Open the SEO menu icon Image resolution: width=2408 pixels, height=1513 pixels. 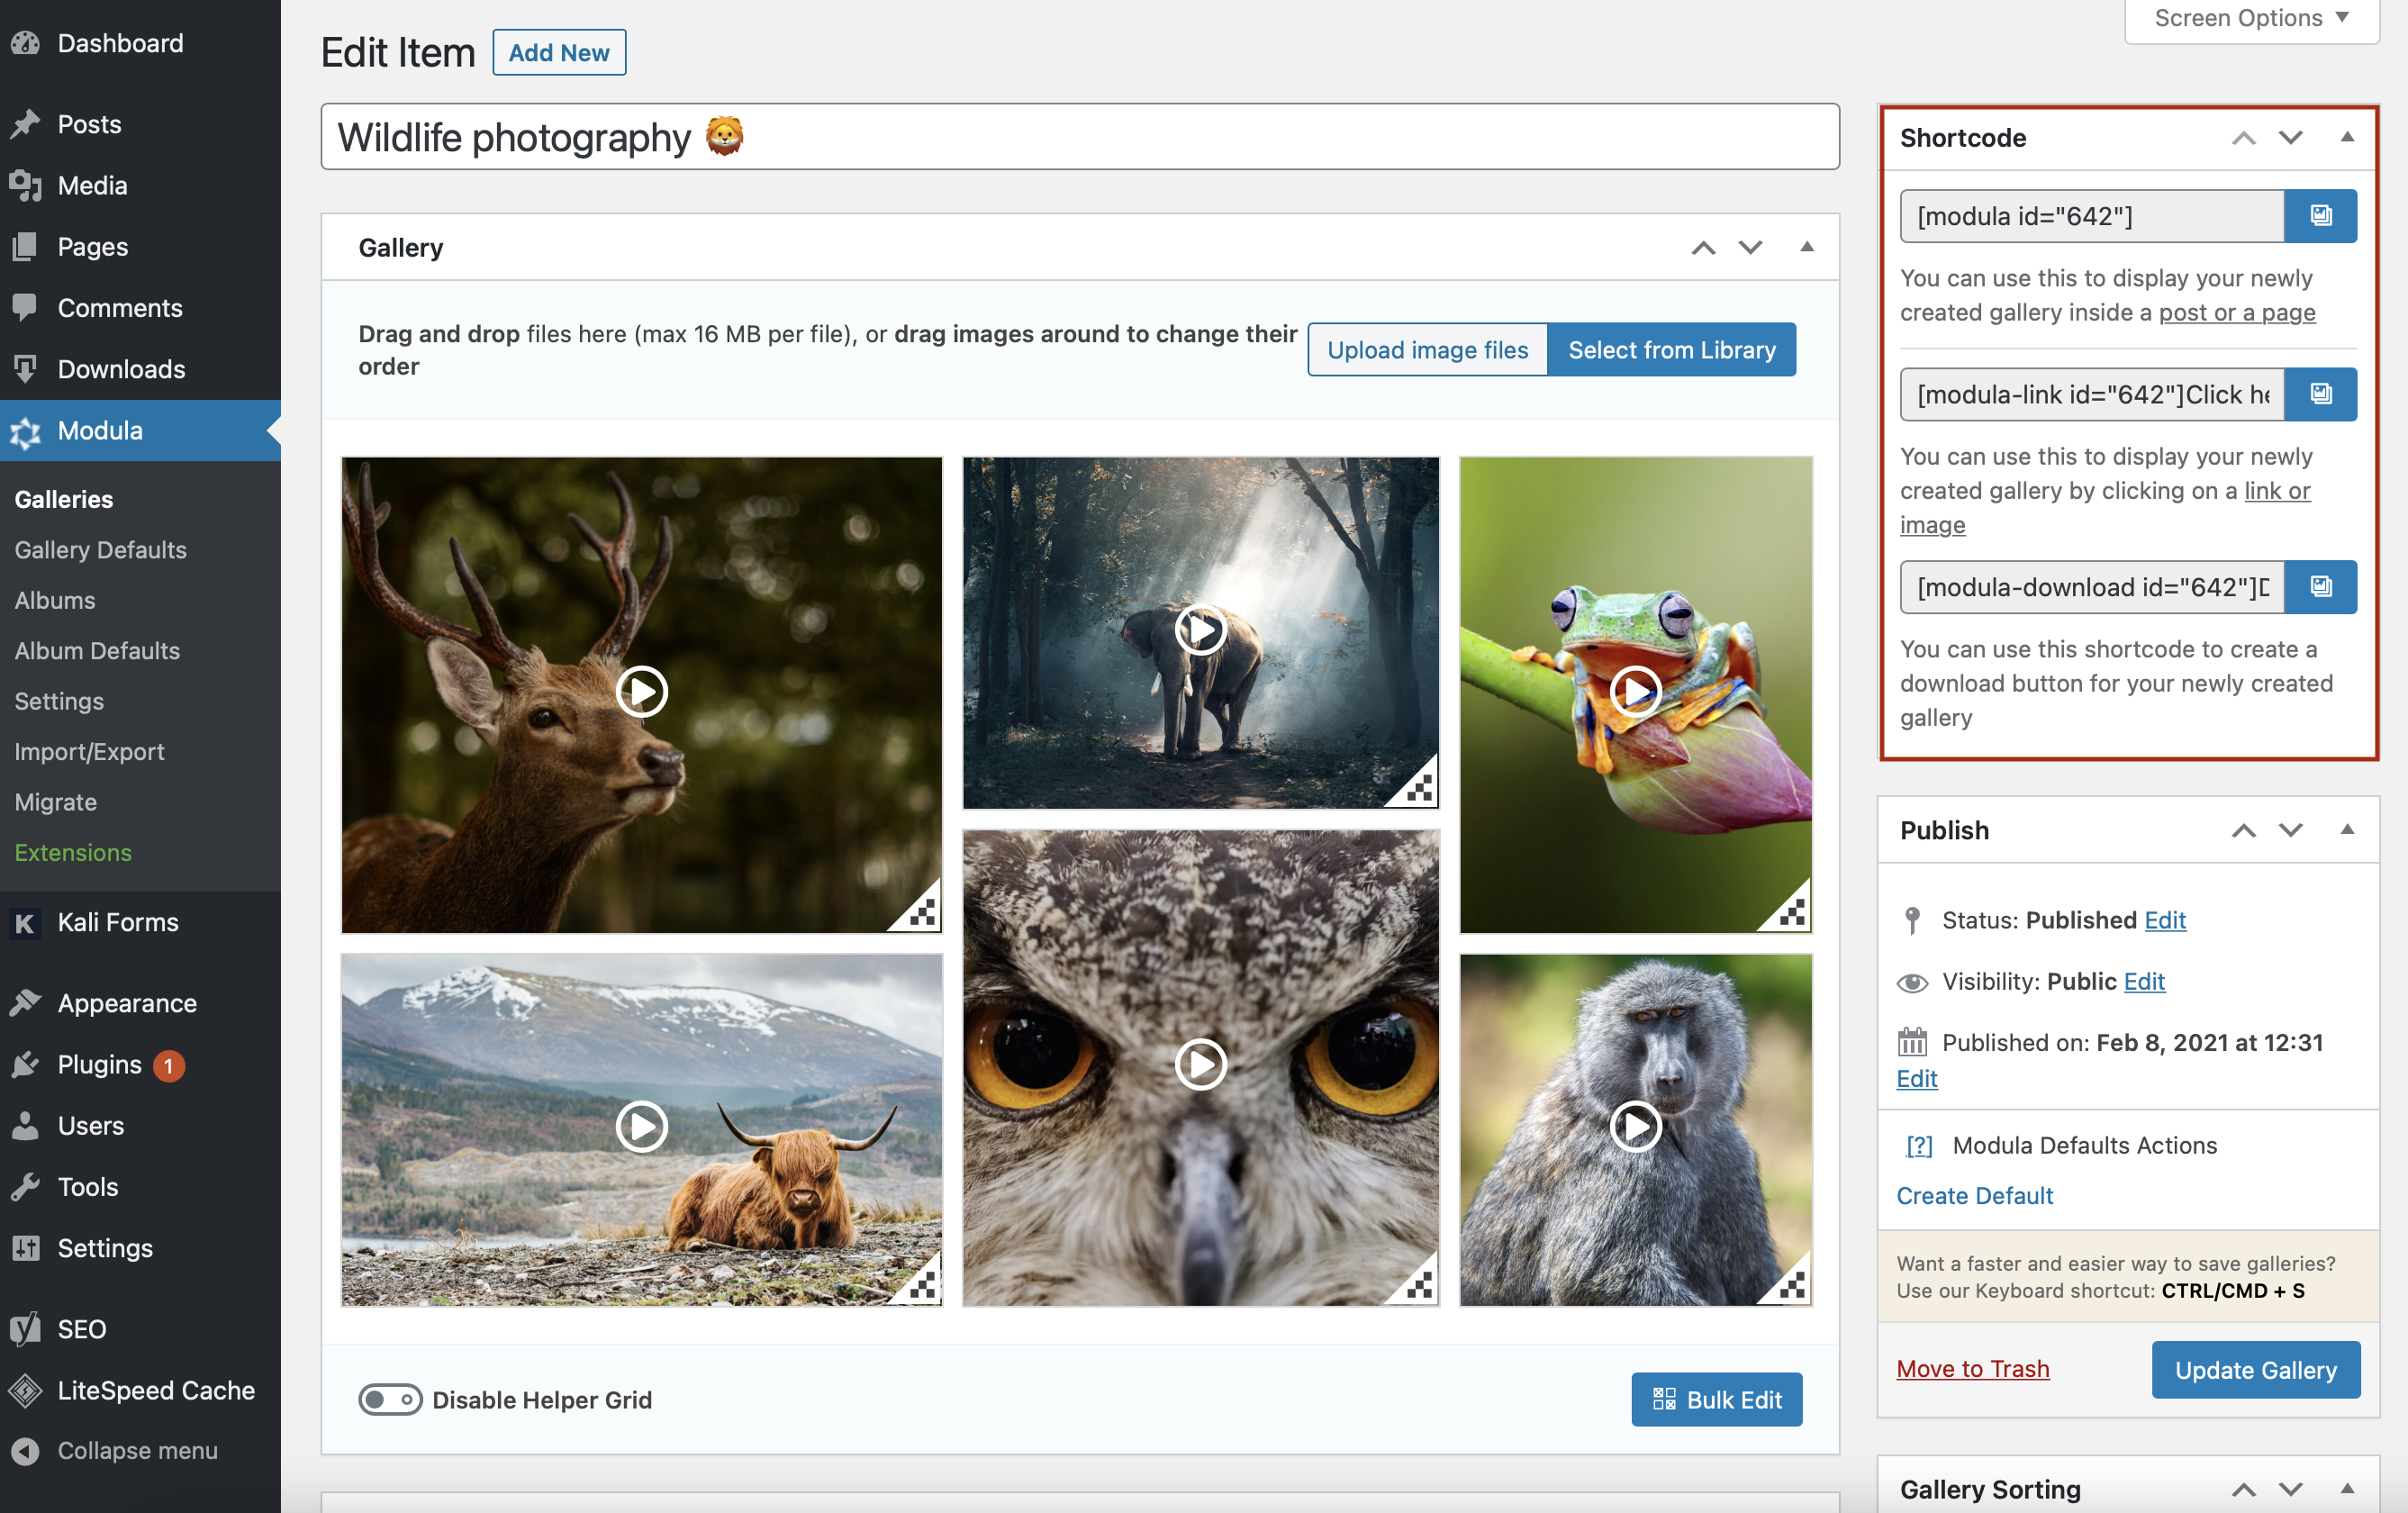click(26, 1329)
